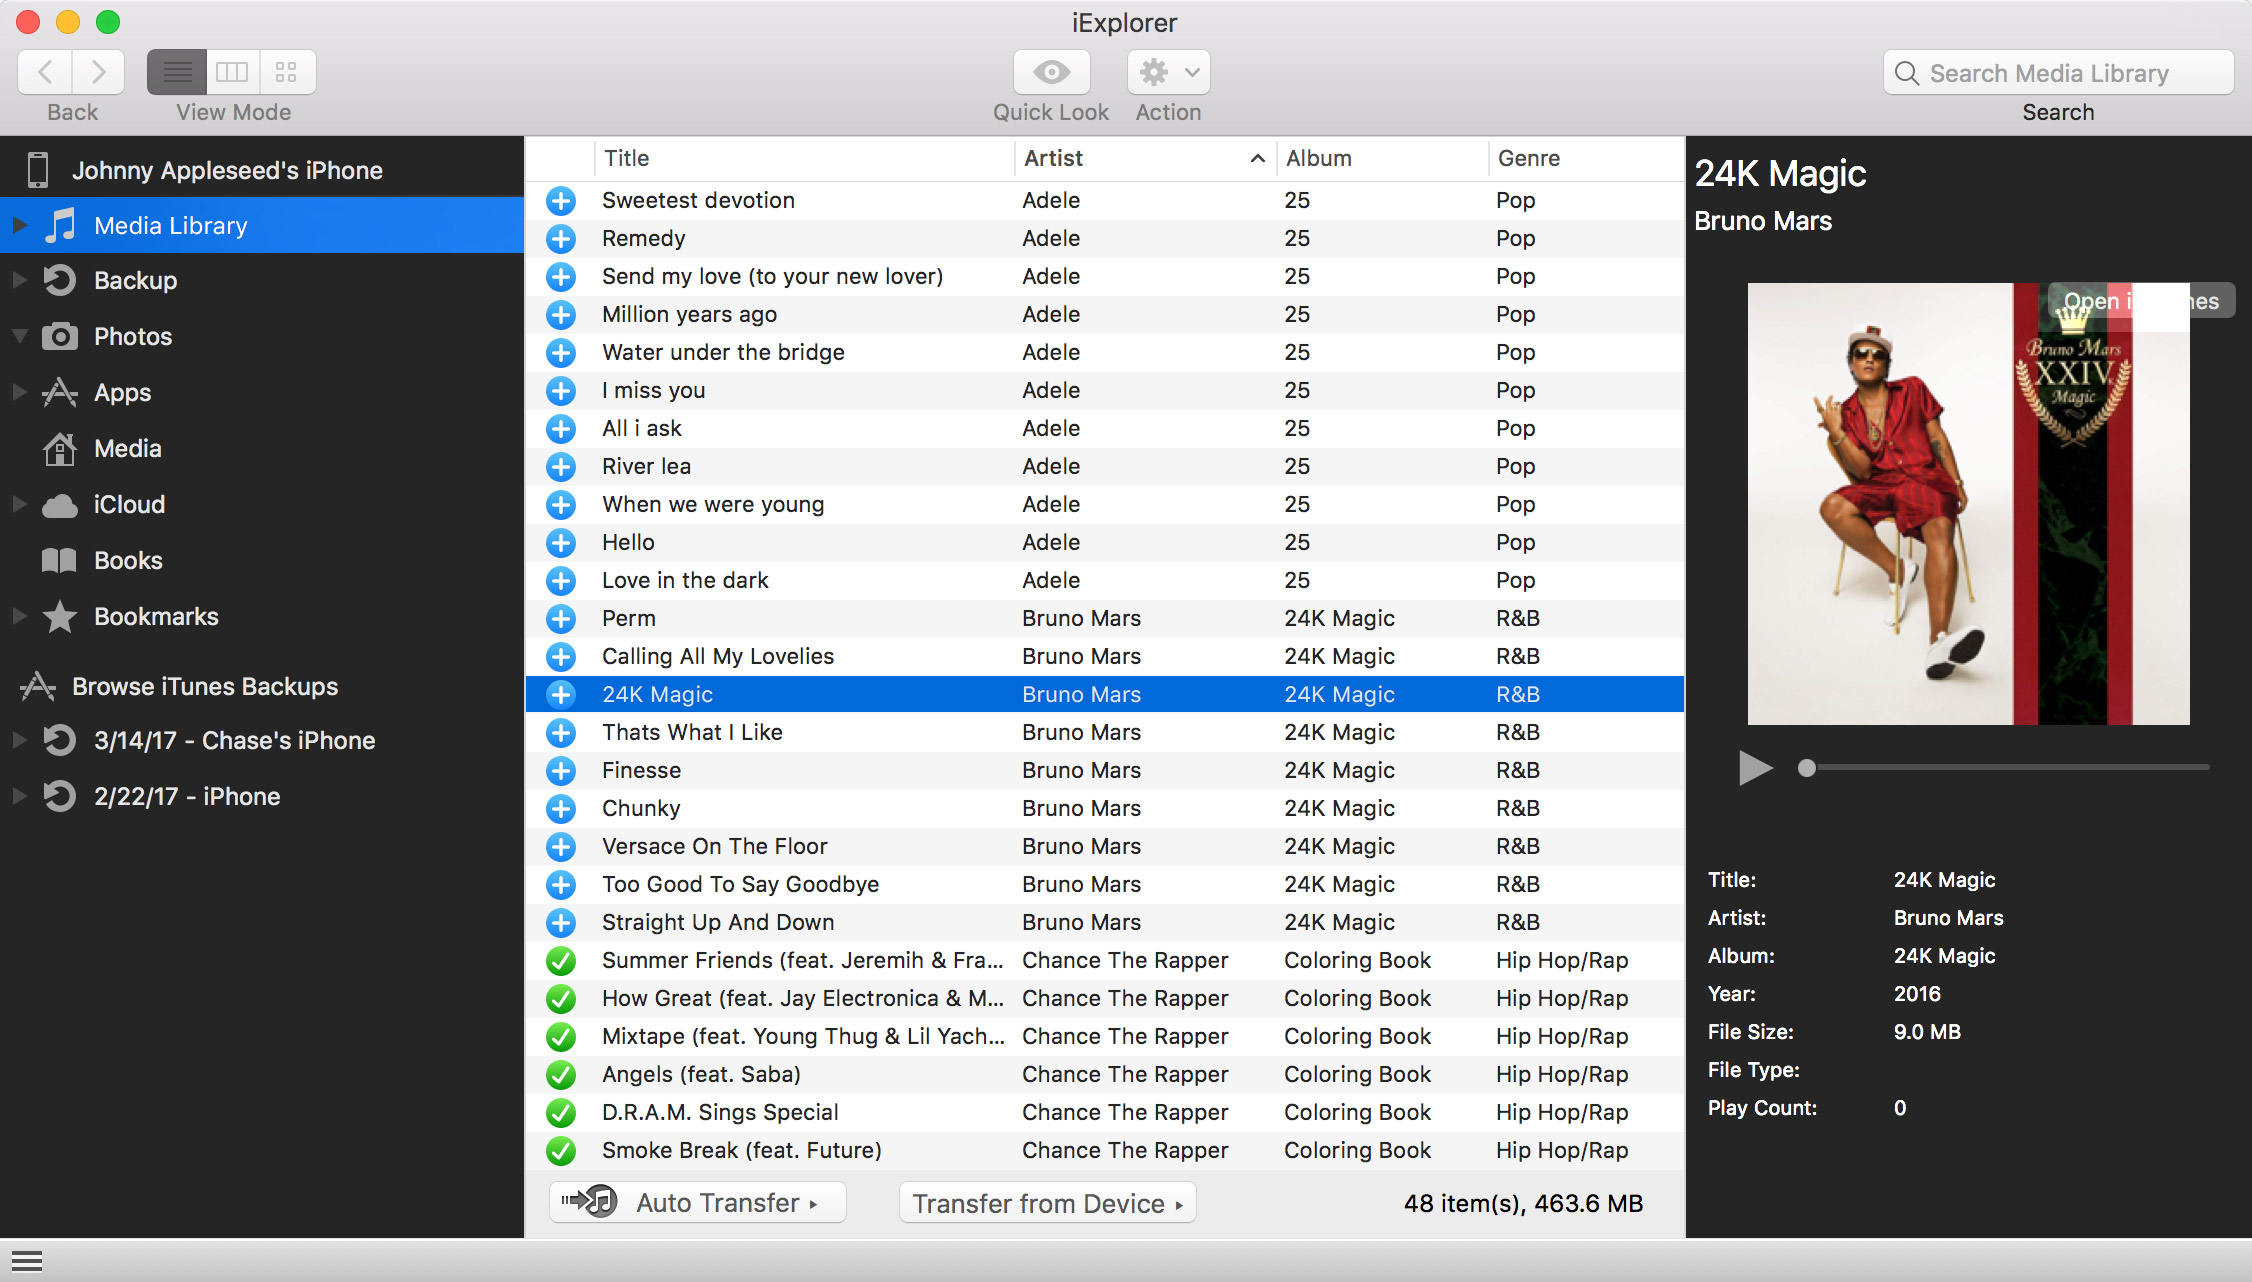The image size is (2252, 1282).
Task: Add Sweetest devotion with the plus toggle
Action: point(561,200)
